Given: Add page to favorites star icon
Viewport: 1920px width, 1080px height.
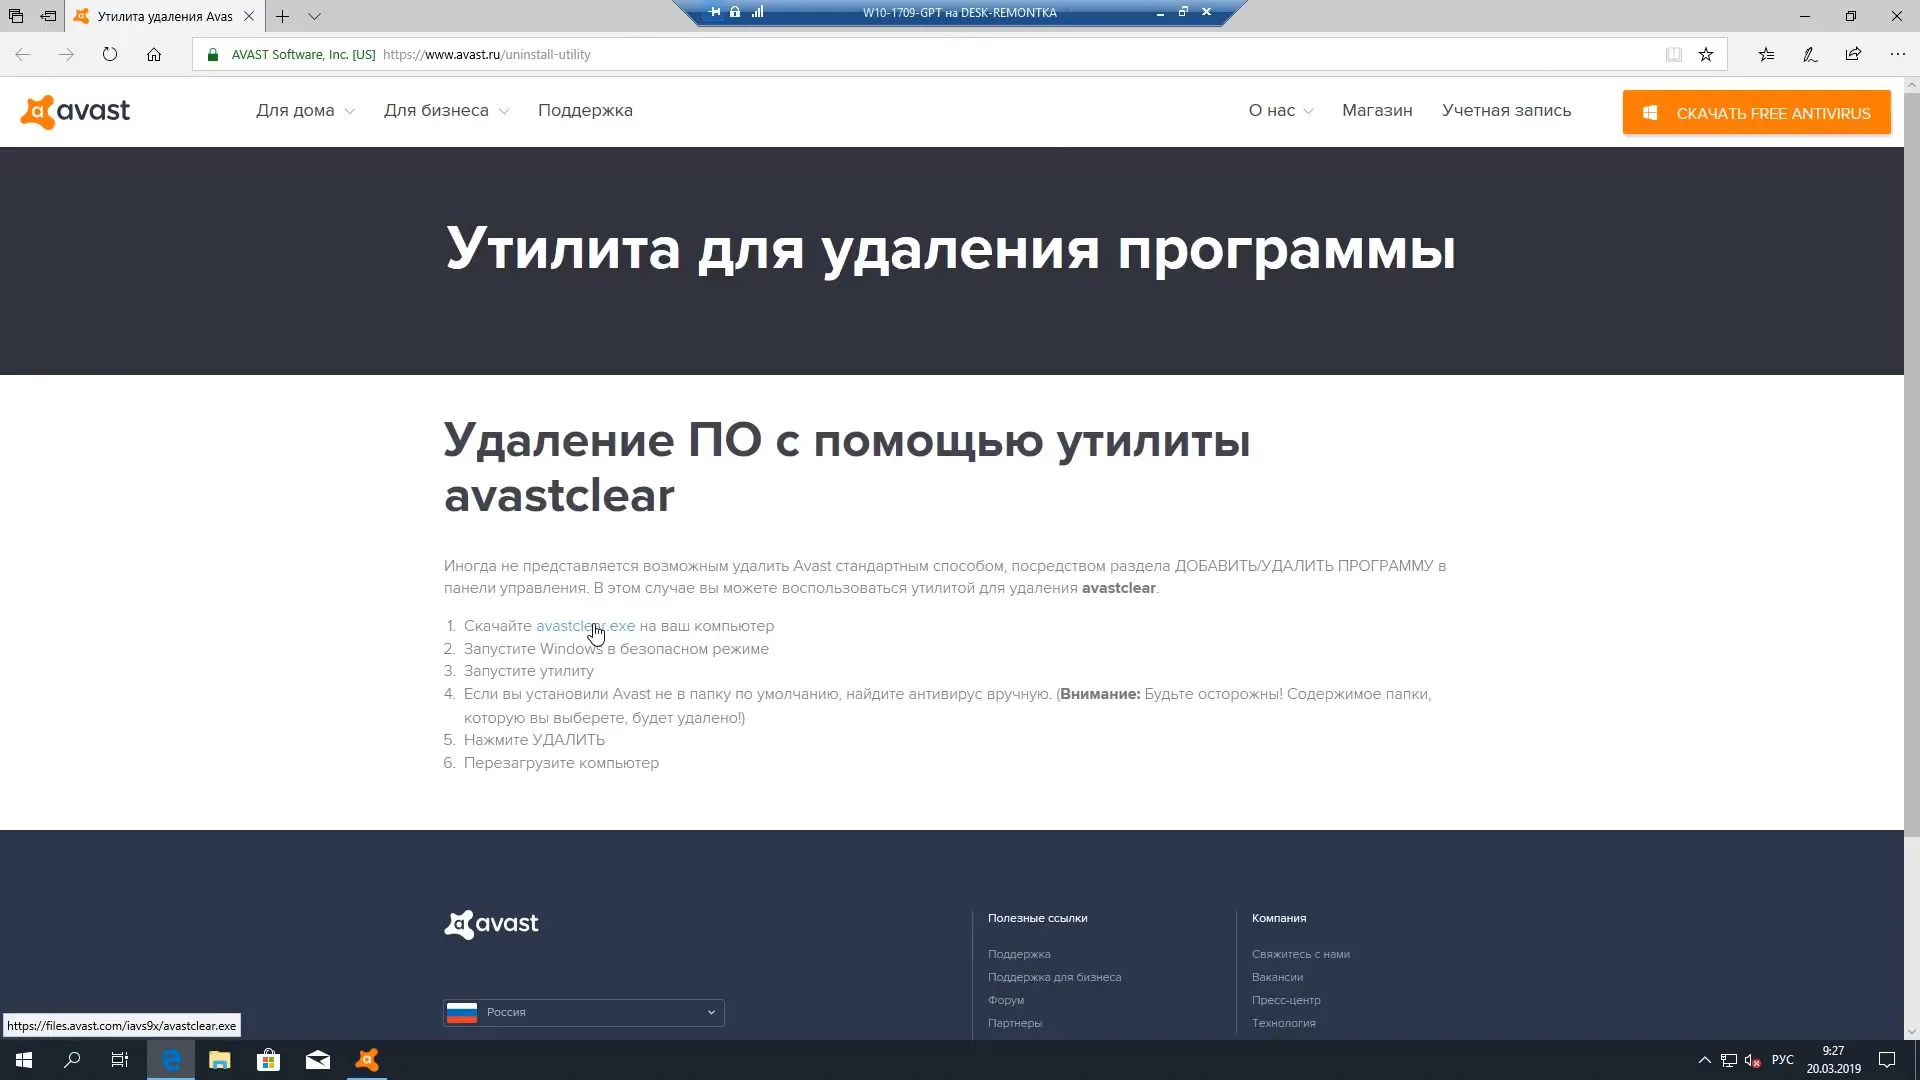Looking at the screenshot, I should click(1706, 55).
